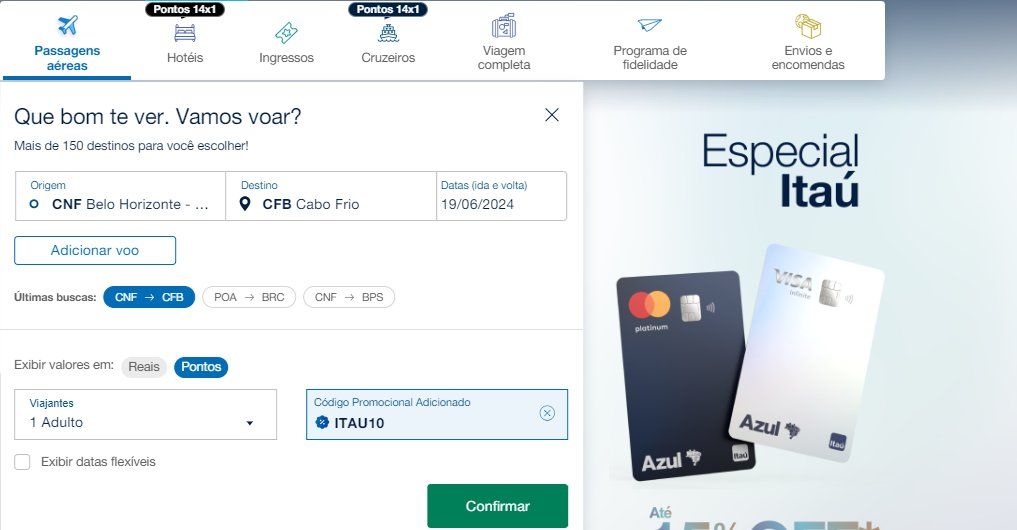Open the Destino CFB Cabo Frio selector
1017x530 pixels.
331,196
